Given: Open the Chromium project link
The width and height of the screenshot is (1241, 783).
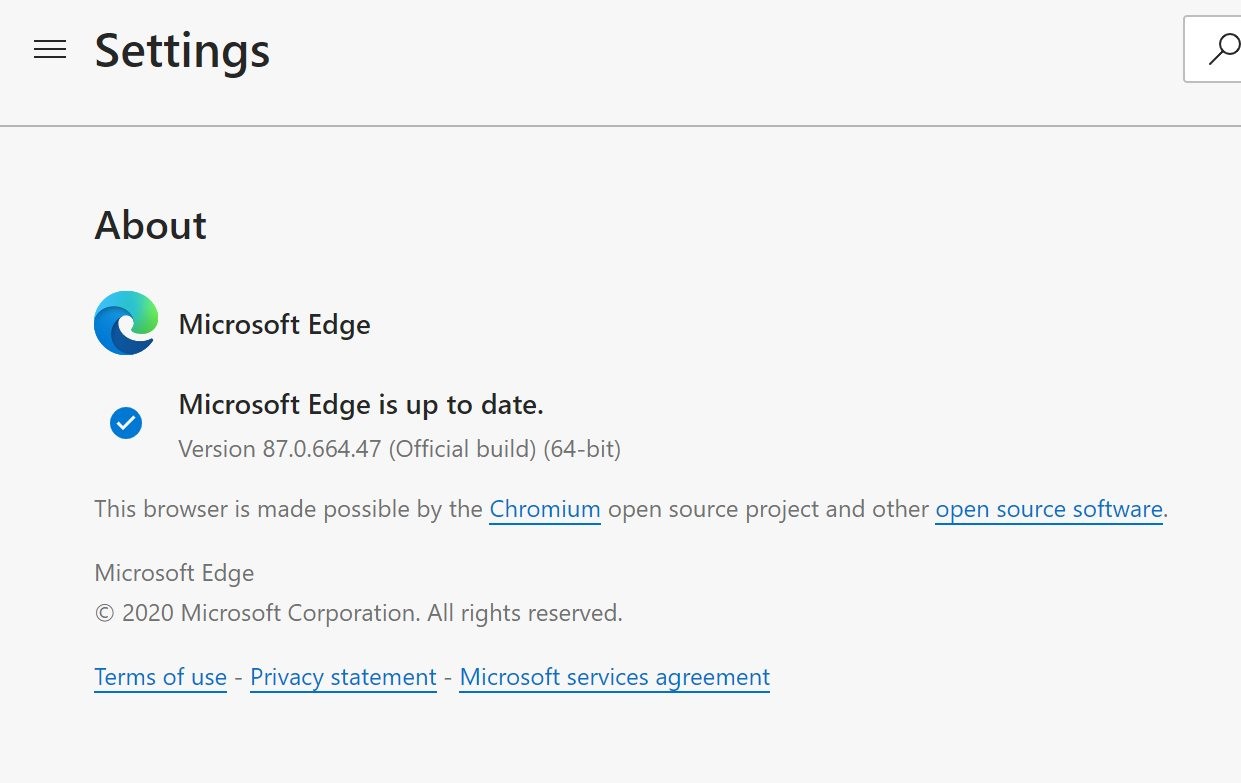Looking at the screenshot, I should point(544,509).
